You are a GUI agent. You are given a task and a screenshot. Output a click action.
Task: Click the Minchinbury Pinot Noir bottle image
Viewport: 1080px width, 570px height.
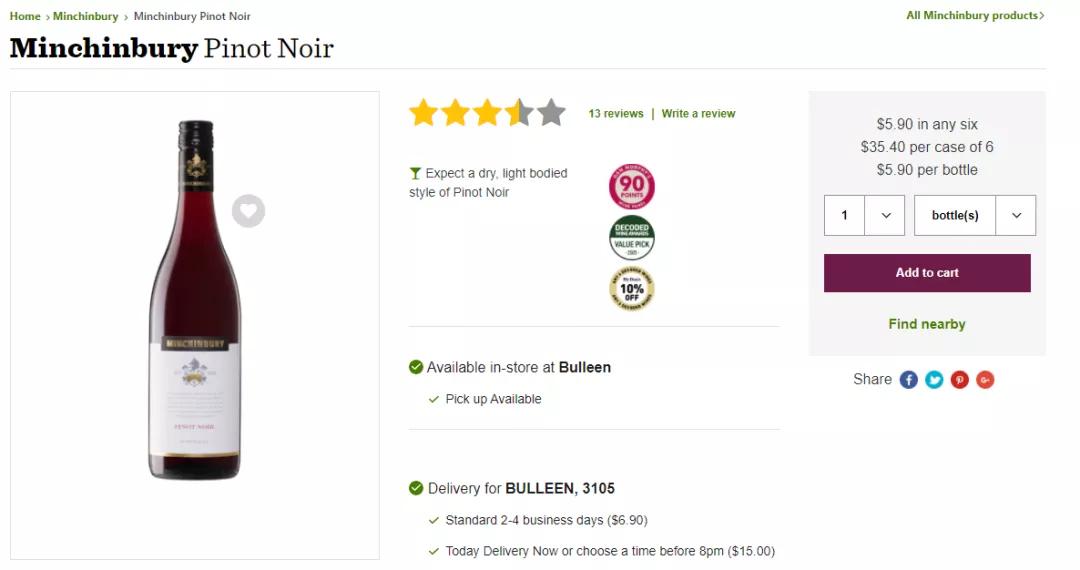(x=195, y=300)
